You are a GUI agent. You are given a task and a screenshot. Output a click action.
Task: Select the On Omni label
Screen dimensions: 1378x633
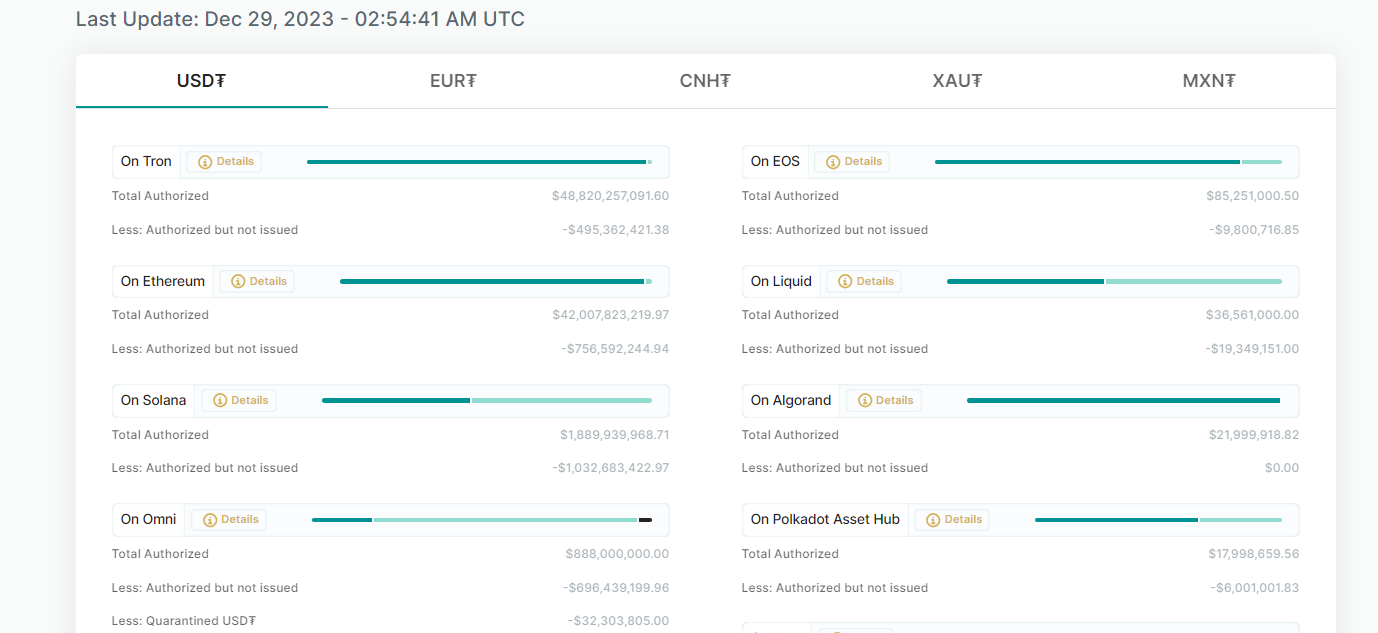(x=149, y=520)
